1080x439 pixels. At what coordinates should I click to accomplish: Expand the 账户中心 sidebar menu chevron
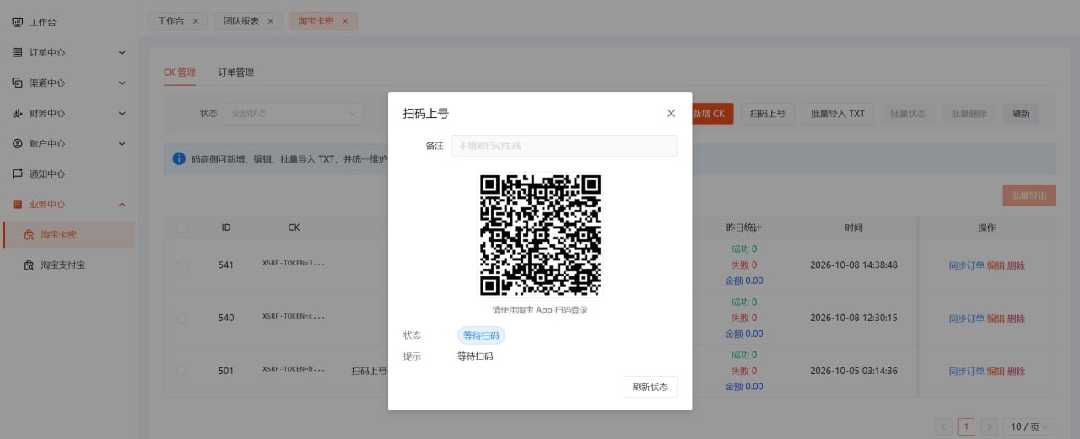(x=122, y=143)
